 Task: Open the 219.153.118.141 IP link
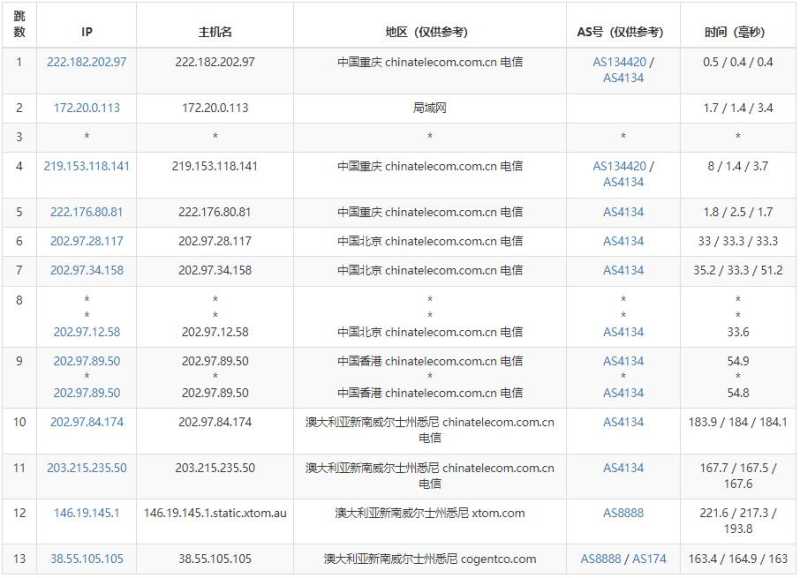[x=87, y=166]
